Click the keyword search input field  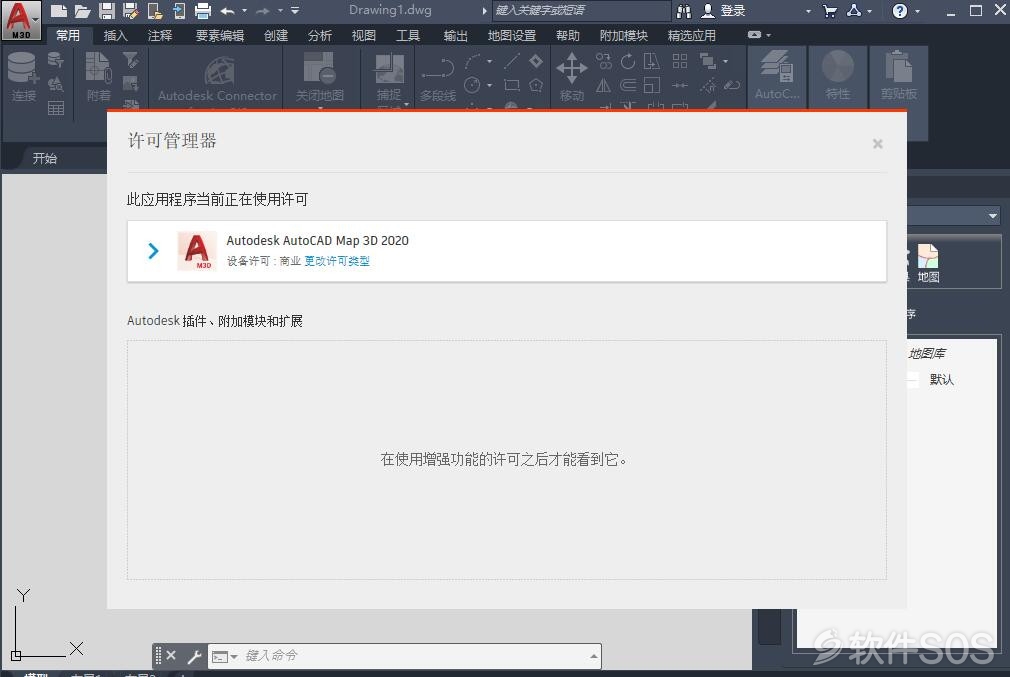tap(581, 10)
